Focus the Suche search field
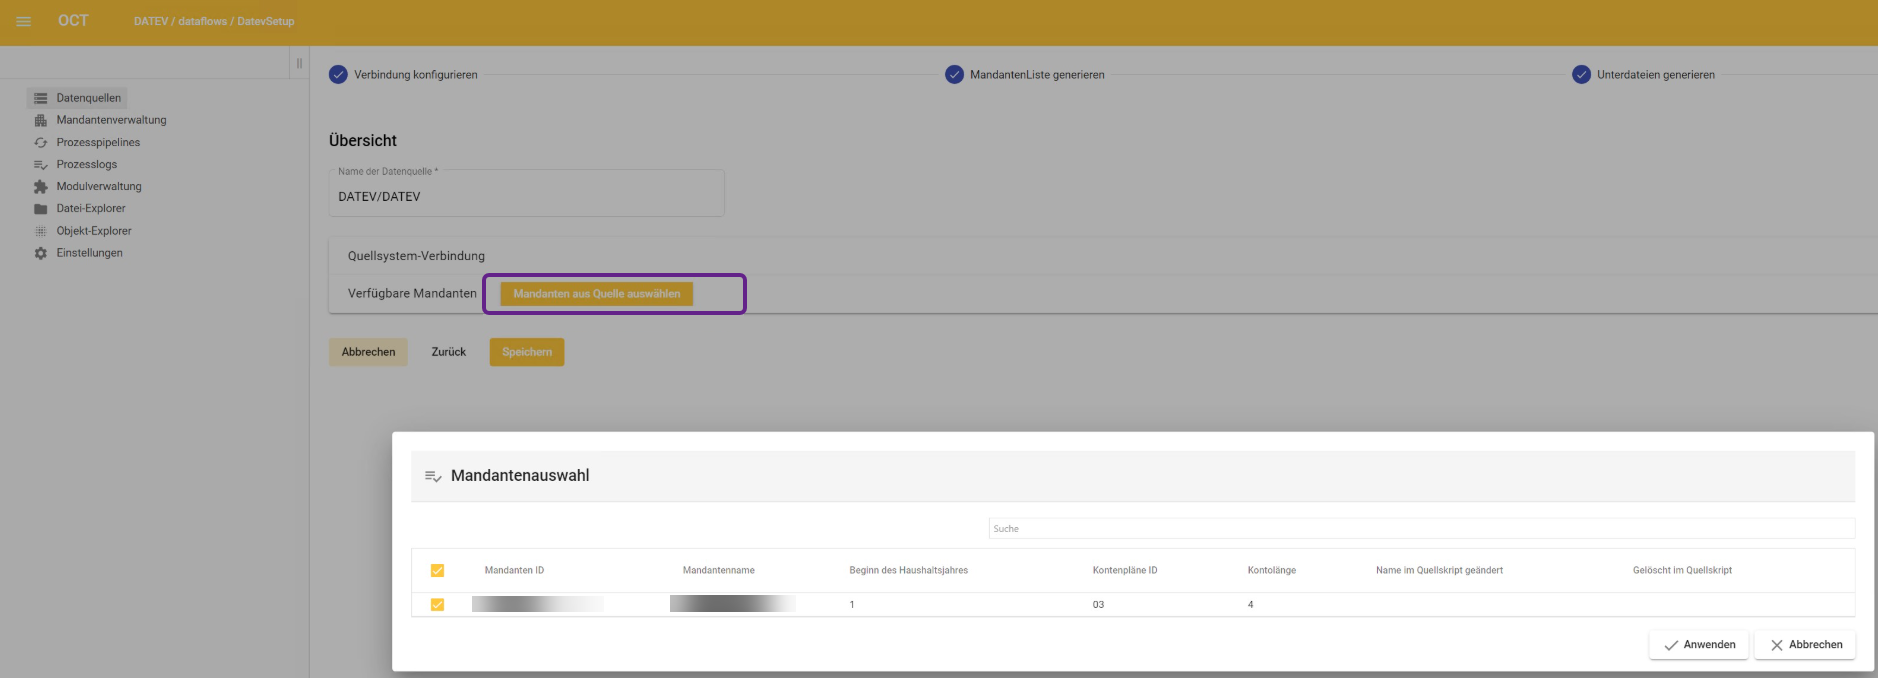The image size is (1878, 678). (x=1420, y=528)
